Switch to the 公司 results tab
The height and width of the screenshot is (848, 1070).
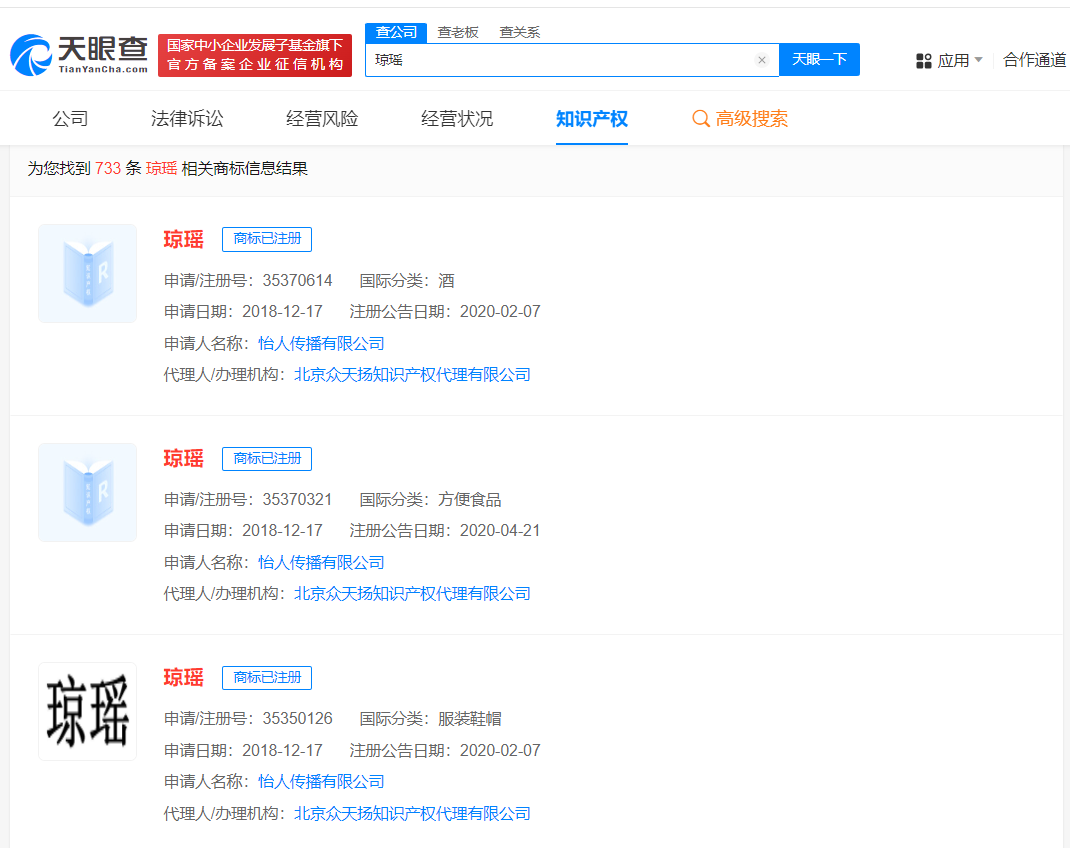click(x=69, y=119)
